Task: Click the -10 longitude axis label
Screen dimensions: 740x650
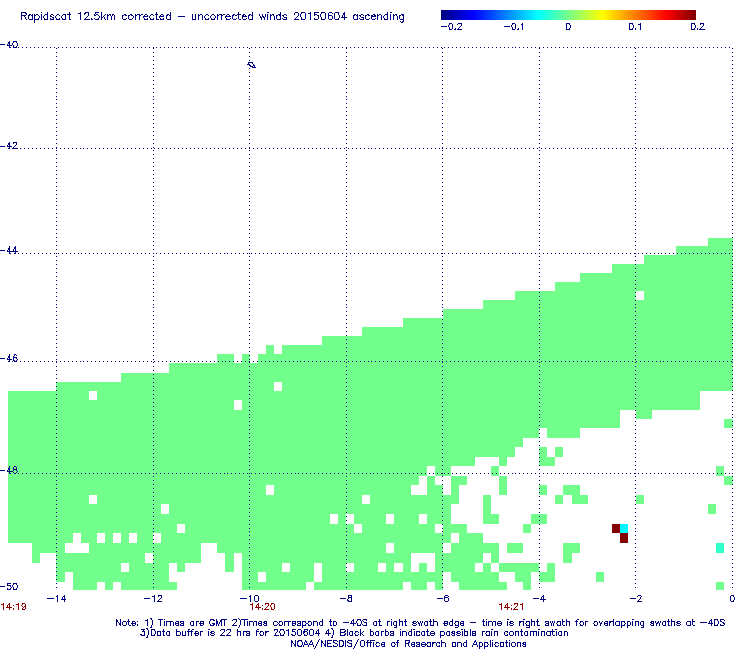Action: [250, 599]
